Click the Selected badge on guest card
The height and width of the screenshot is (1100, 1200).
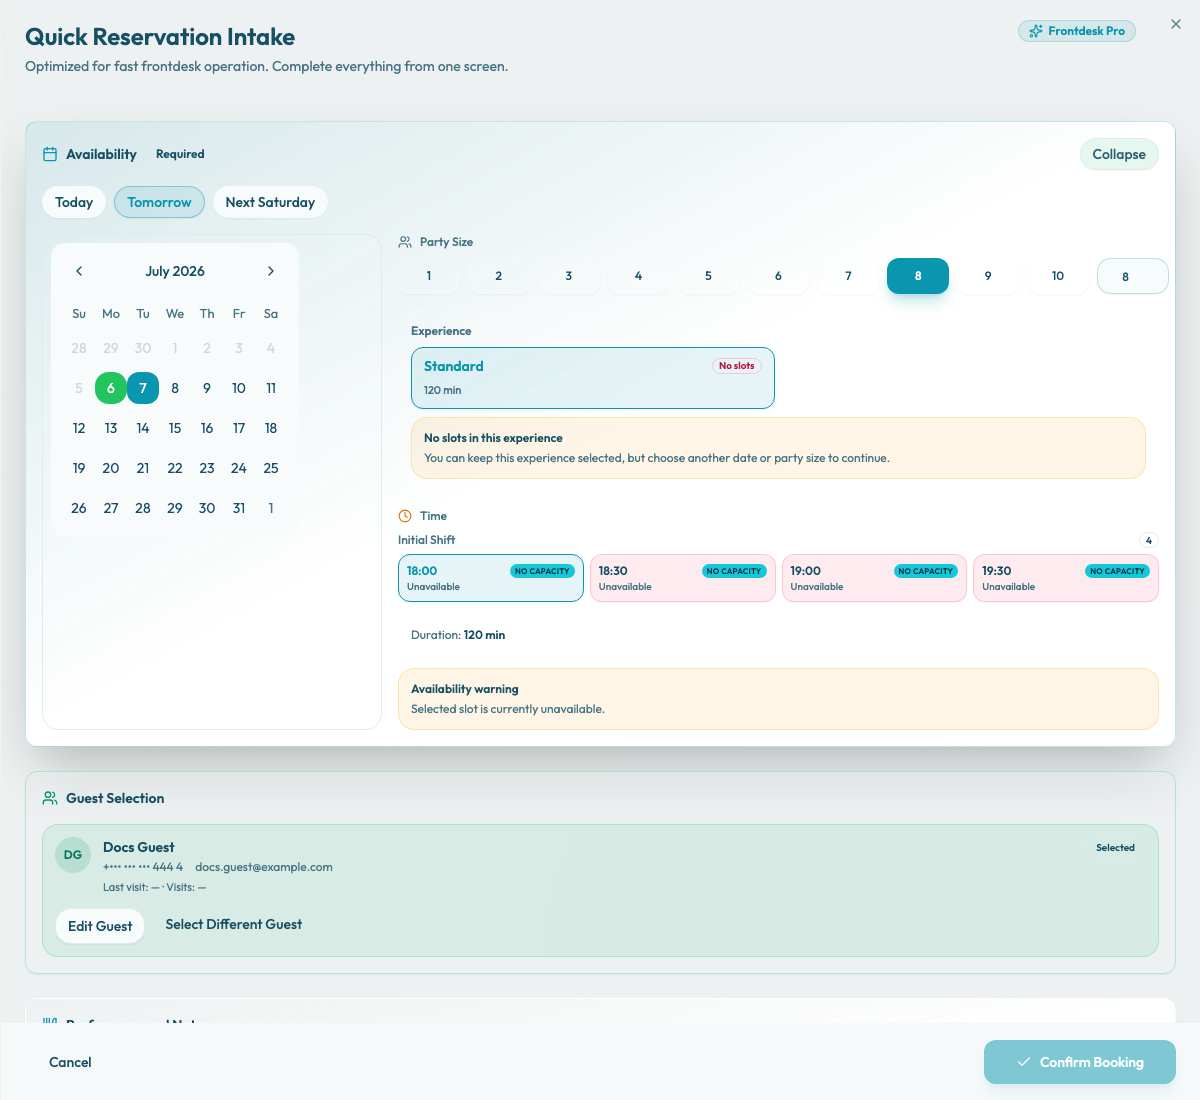pyautogui.click(x=1115, y=848)
